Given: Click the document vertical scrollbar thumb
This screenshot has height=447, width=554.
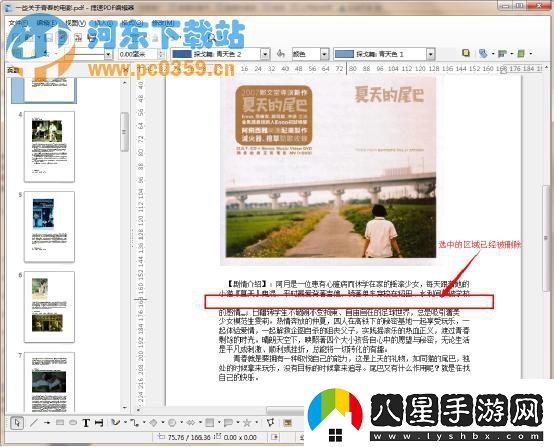Looking at the screenshot, I should click(546, 239).
